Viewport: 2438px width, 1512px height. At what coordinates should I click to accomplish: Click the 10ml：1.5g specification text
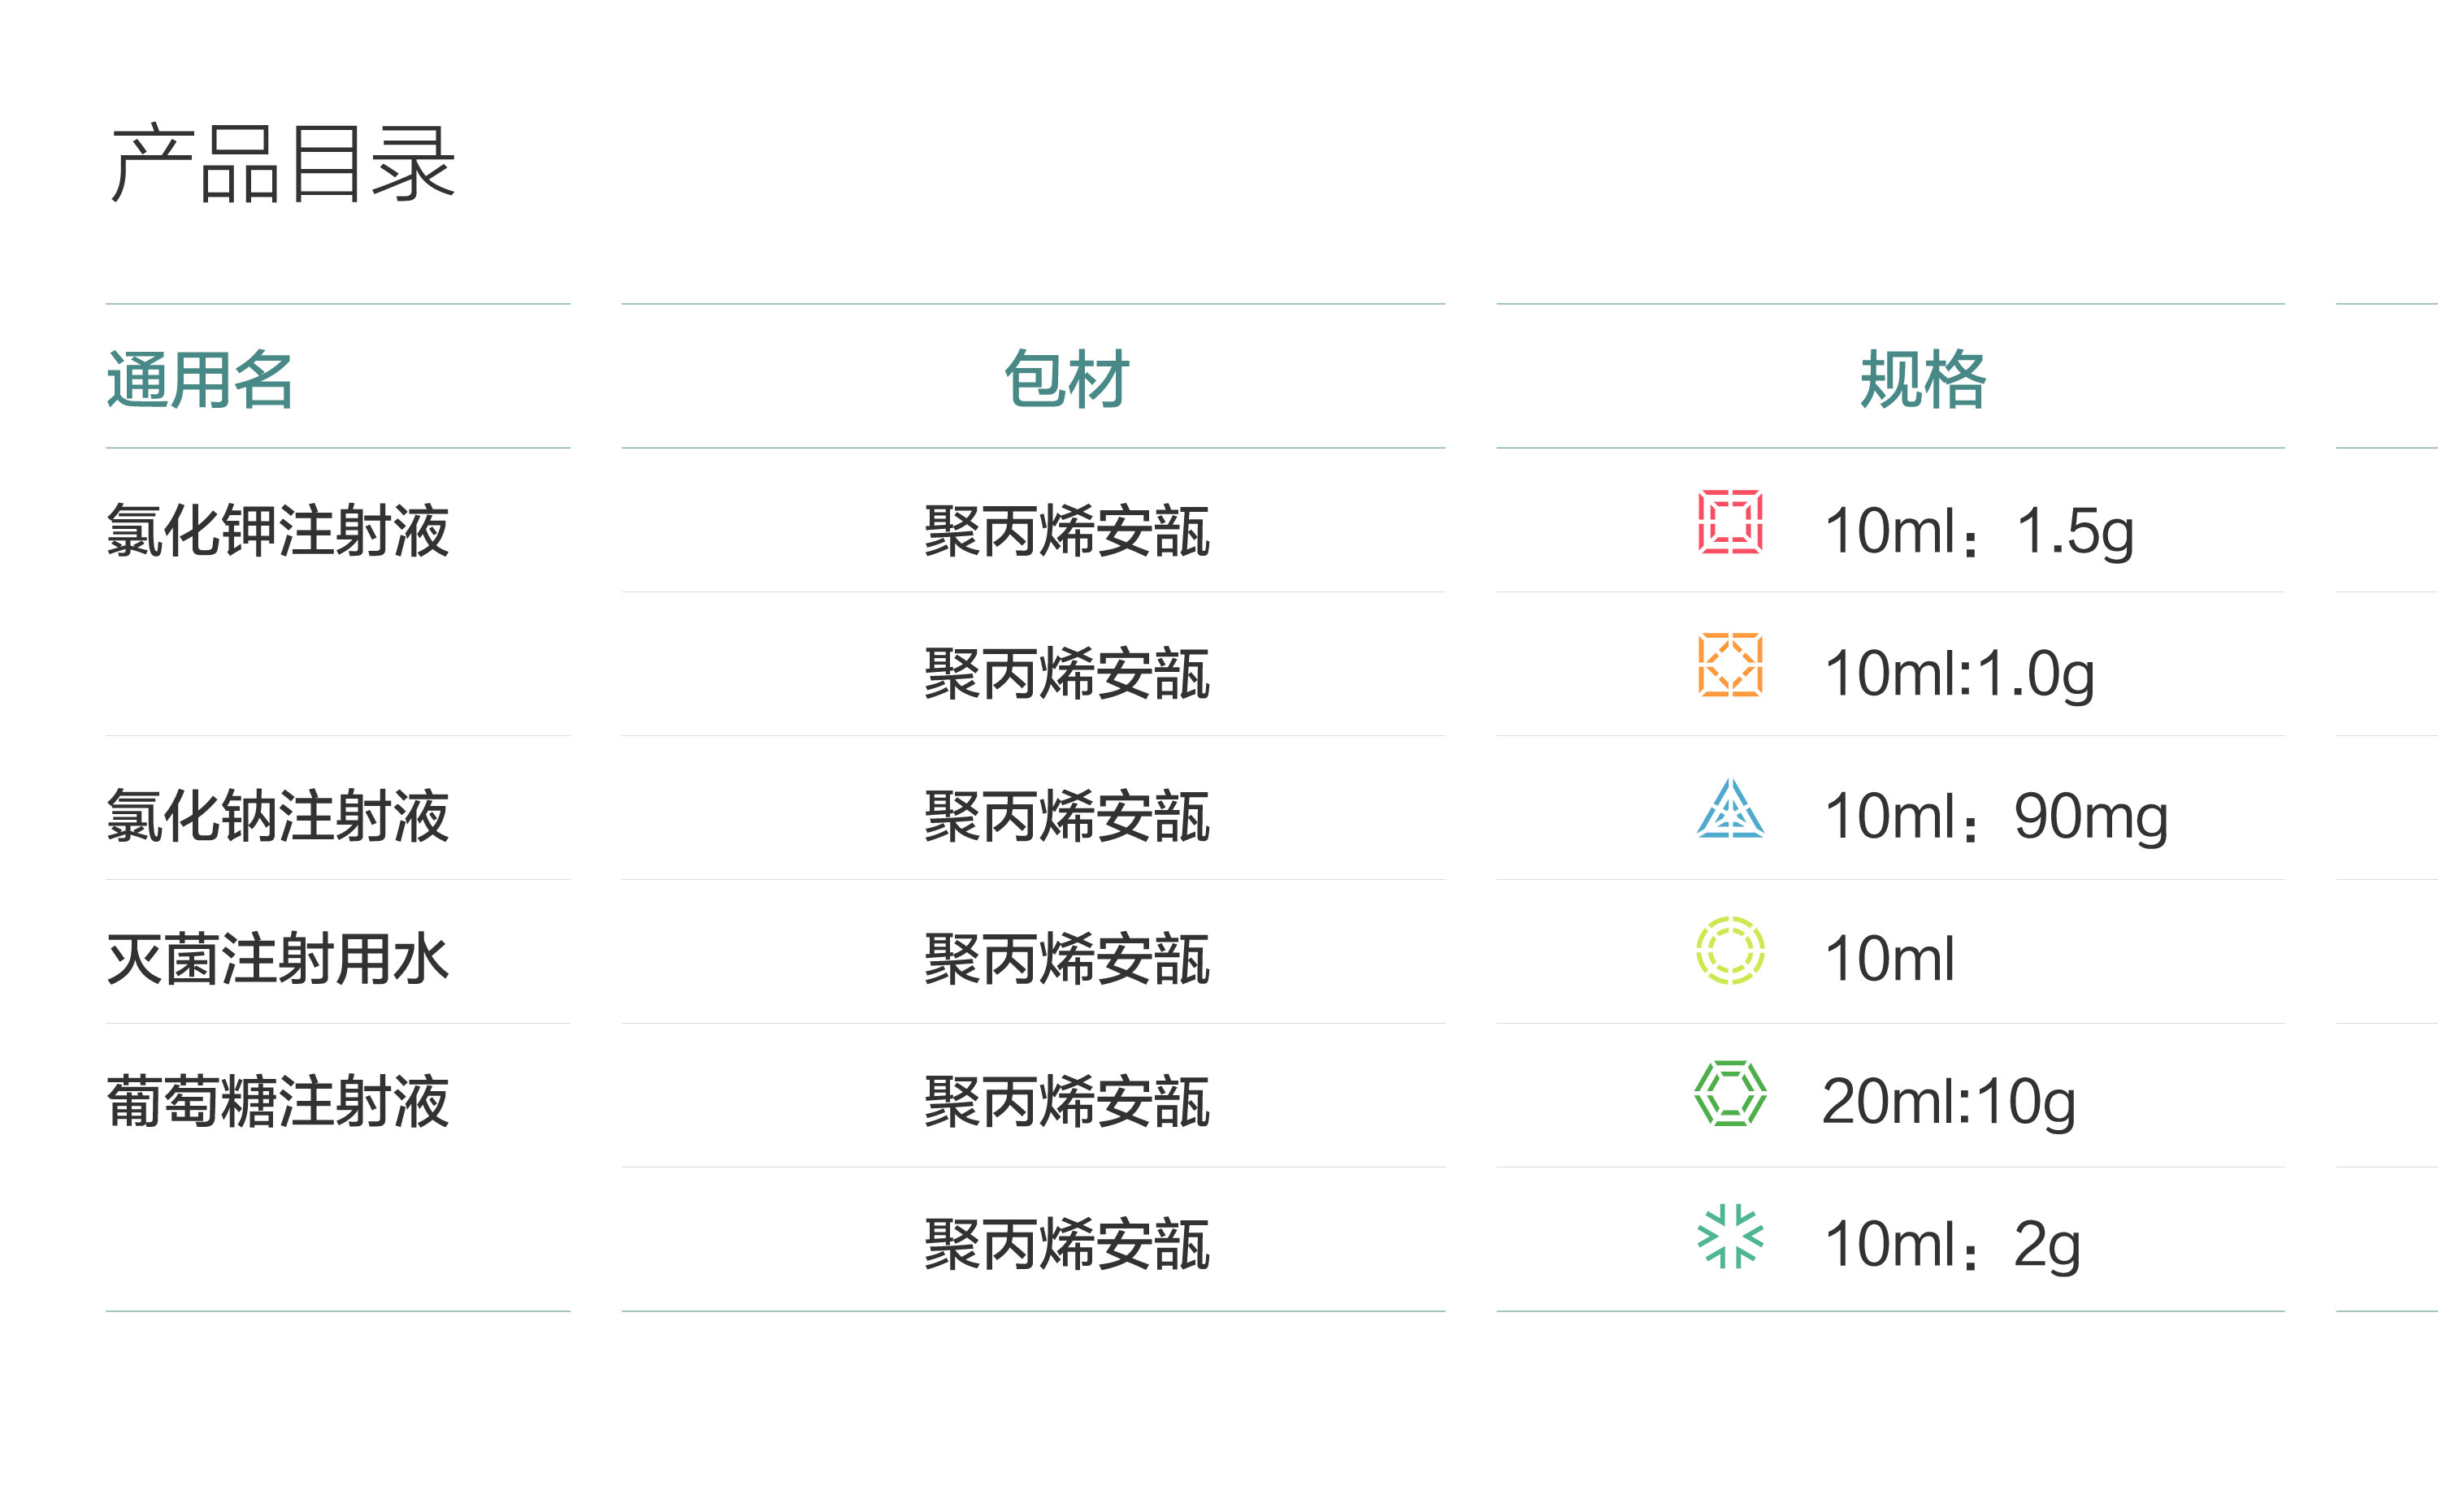click(1978, 530)
